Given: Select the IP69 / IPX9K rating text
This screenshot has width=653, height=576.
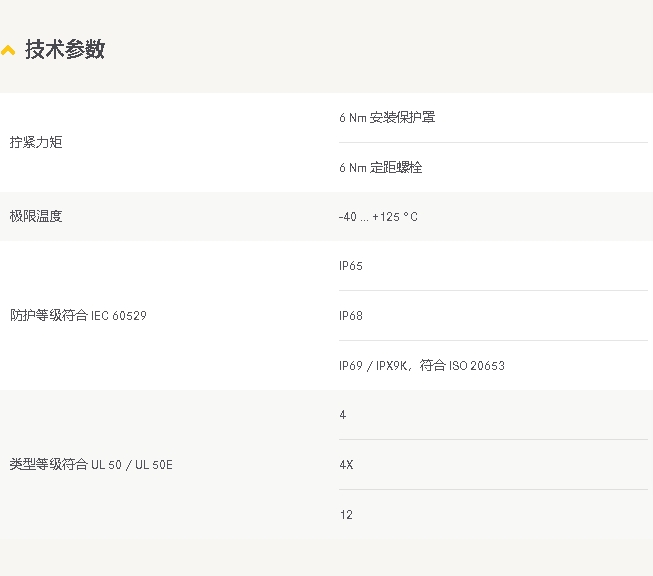Looking at the screenshot, I should [x=374, y=366].
